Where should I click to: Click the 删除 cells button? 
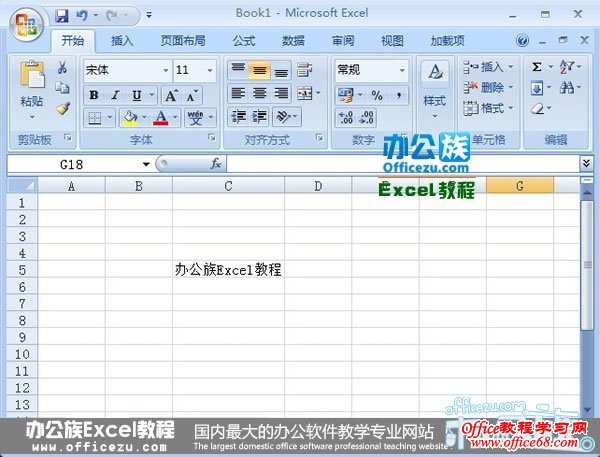tap(488, 88)
